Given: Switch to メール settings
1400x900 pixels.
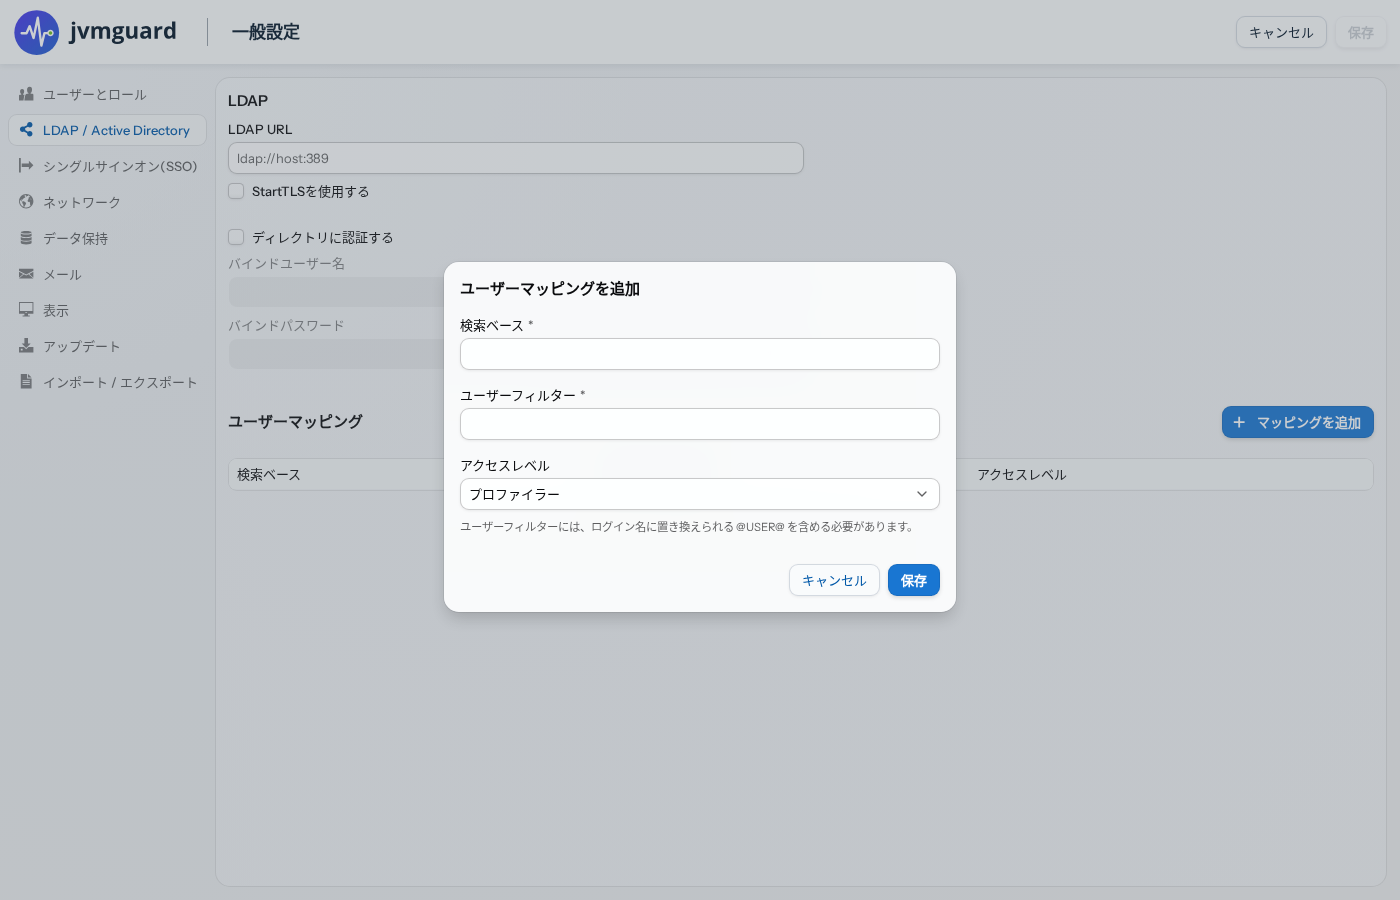Looking at the screenshot, I should pyautogui.click(x=107, y=274).
